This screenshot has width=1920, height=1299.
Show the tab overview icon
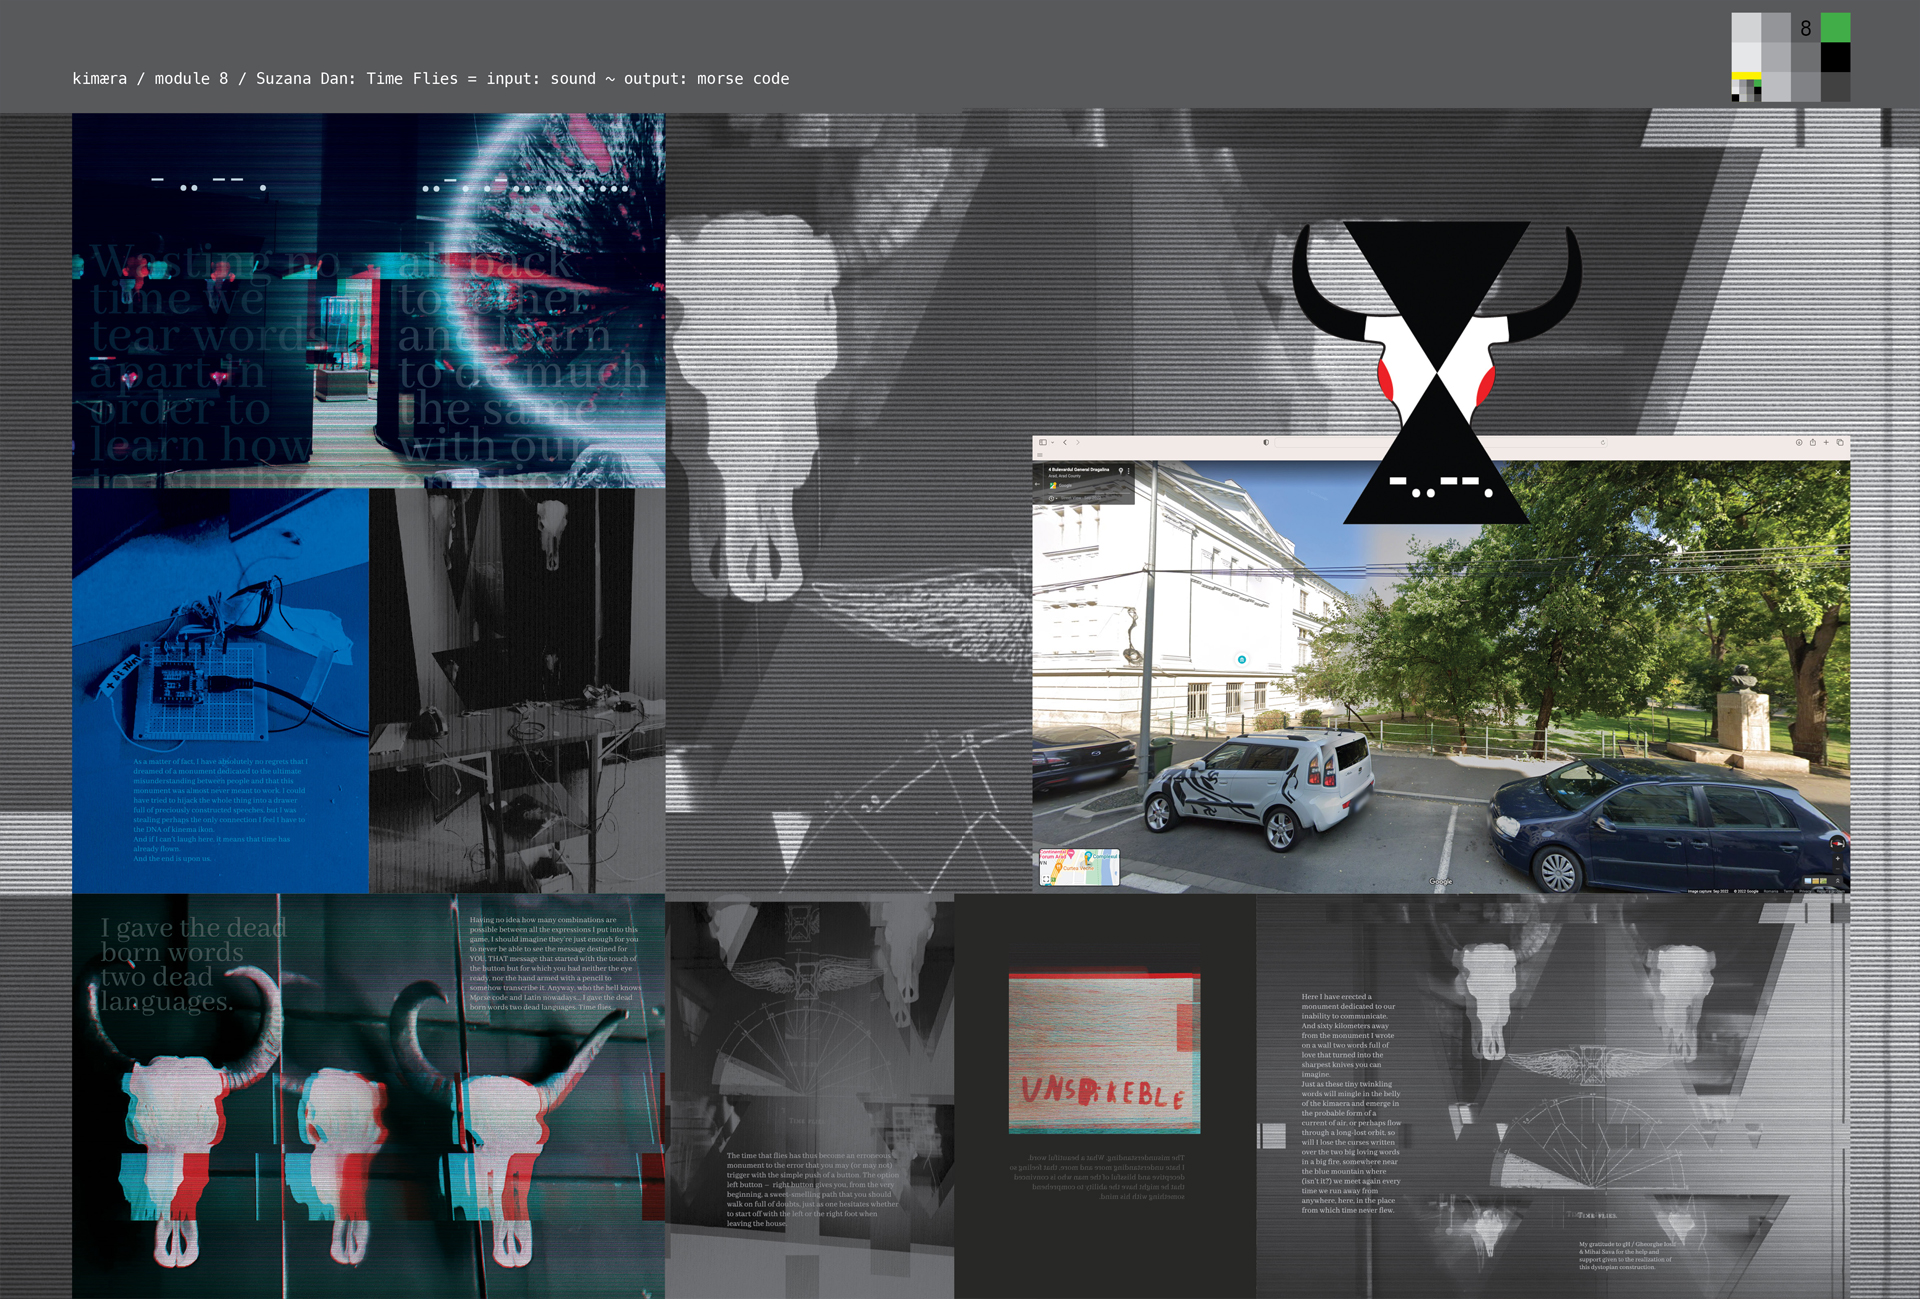point(1840,442)
